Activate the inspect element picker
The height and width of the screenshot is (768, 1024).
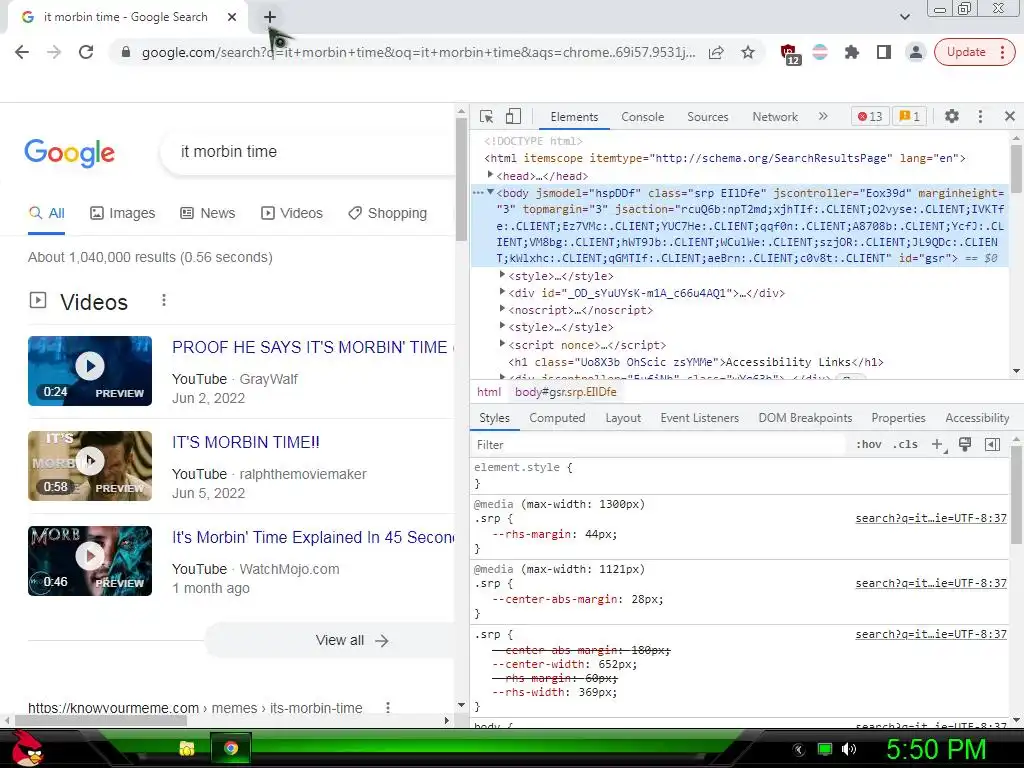click(487, 117)
